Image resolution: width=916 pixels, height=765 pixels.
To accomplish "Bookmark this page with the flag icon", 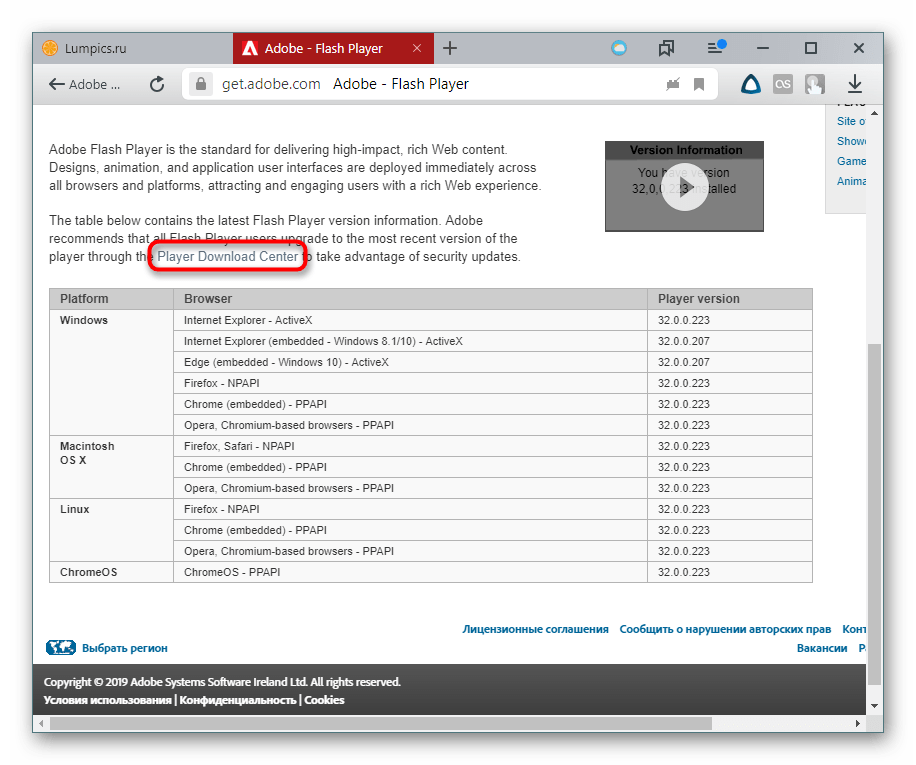I will (x=699, y=85).
